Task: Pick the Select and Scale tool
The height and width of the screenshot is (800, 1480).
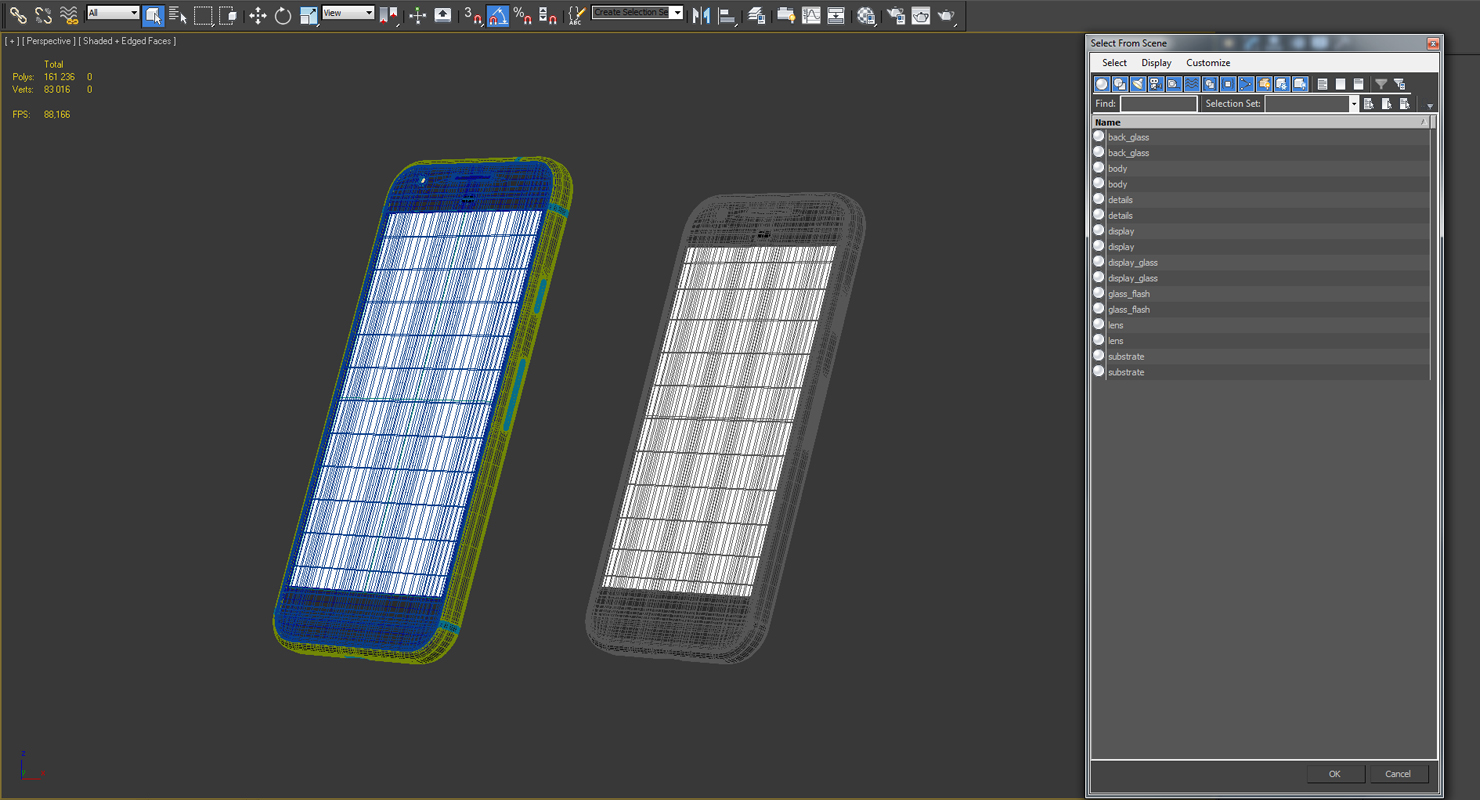Action: point(308,15)
